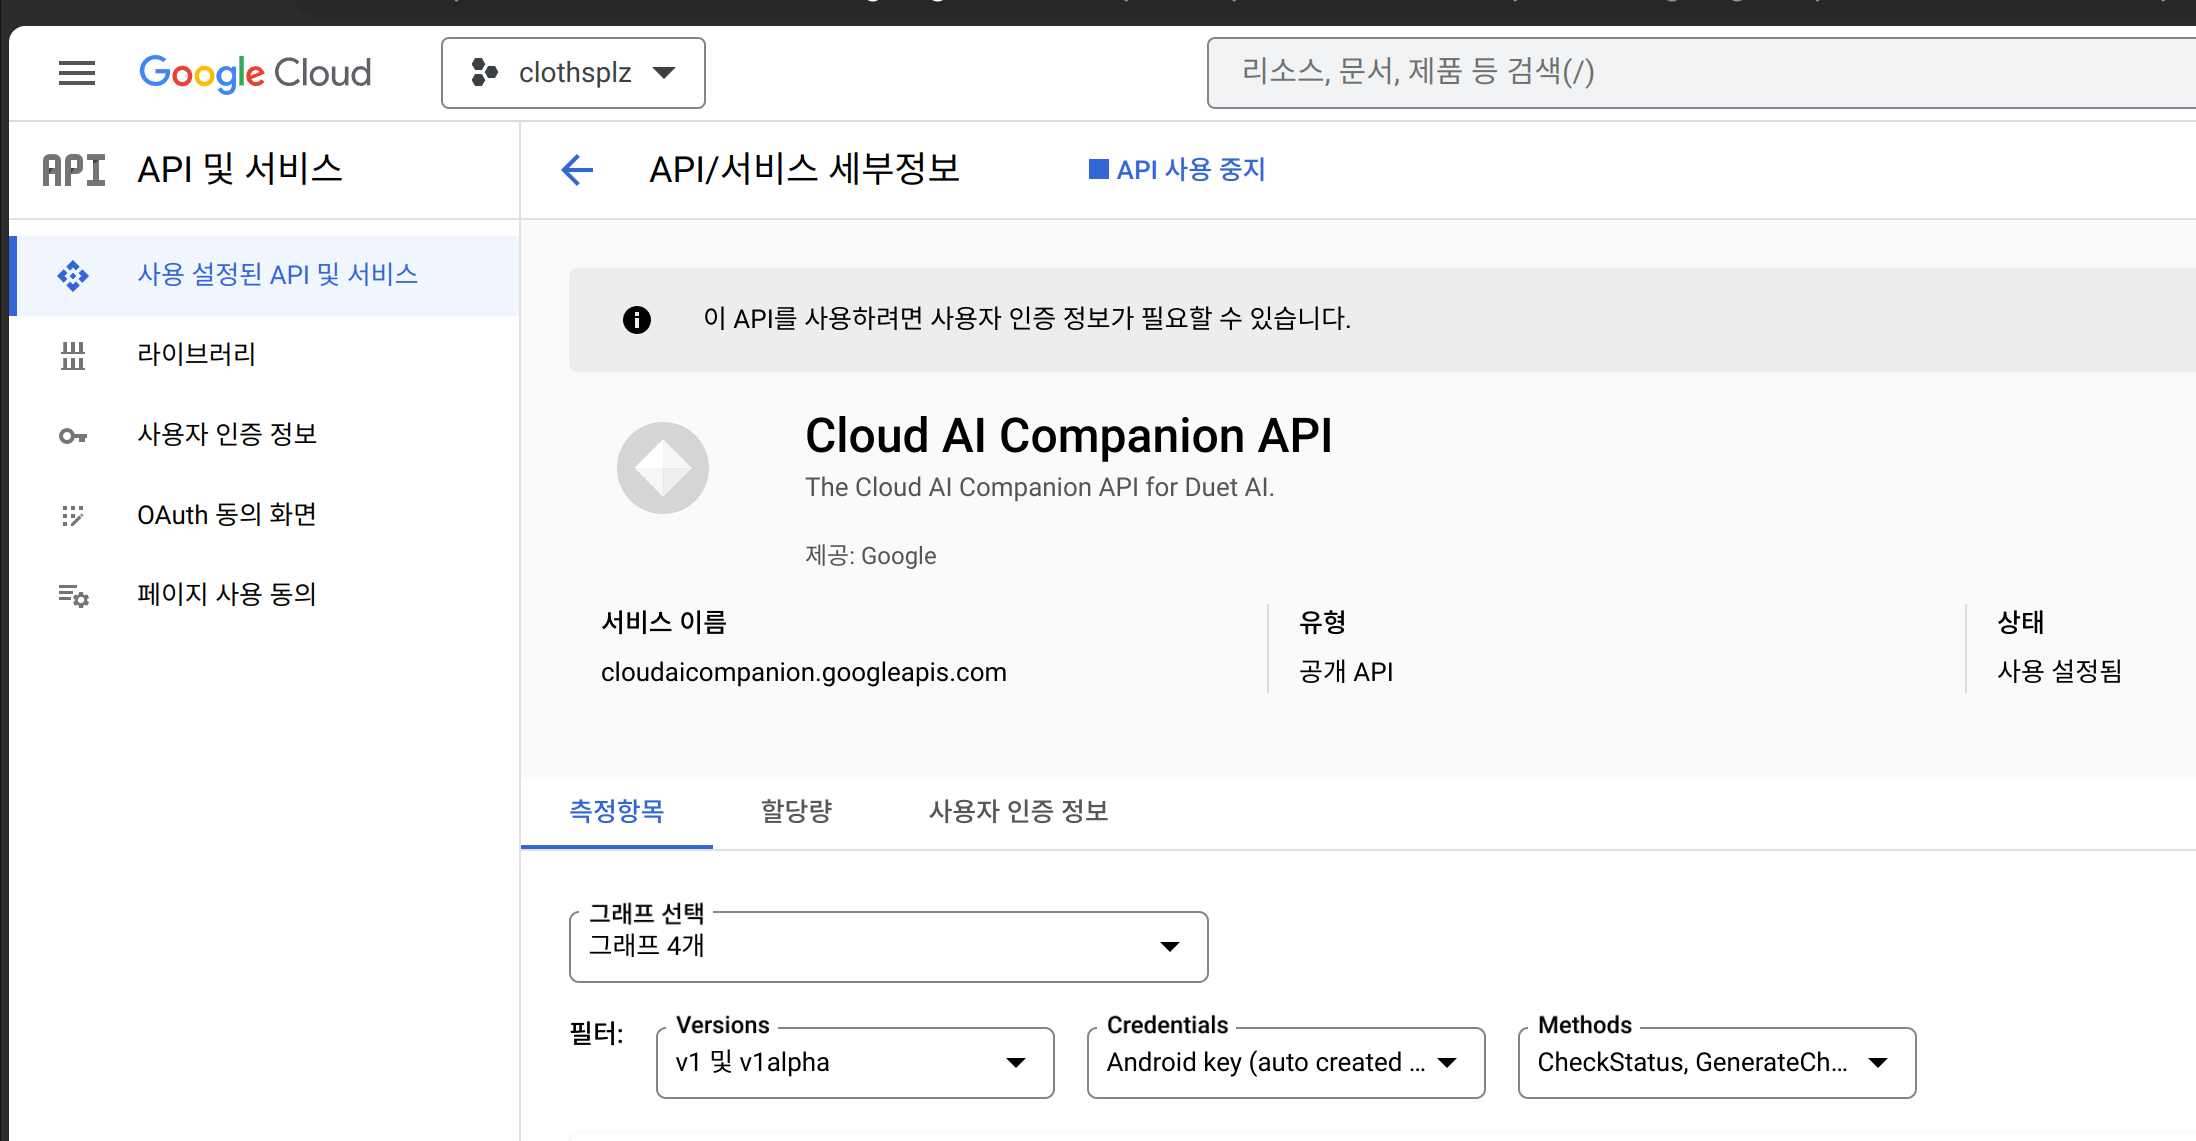Screen dimensions: 2196x1141
Task: Click the enabled APIs diamond icon
Action: tap(73, 275)
